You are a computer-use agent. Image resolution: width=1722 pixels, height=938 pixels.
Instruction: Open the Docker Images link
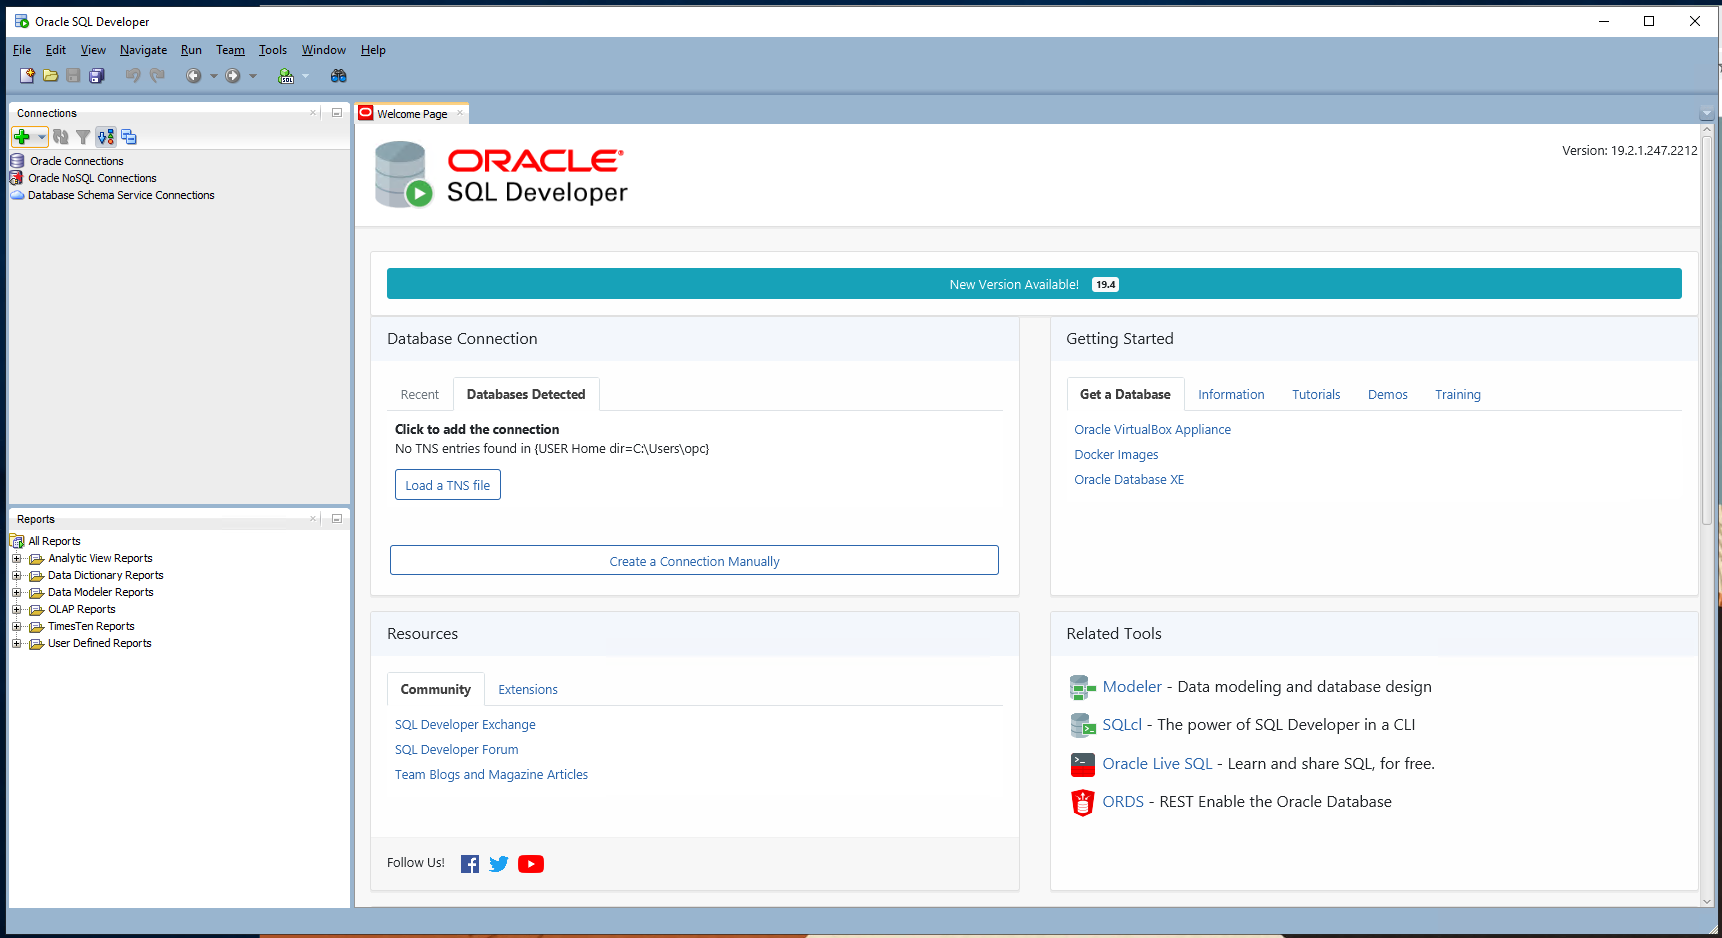(x=1116, y=455)
